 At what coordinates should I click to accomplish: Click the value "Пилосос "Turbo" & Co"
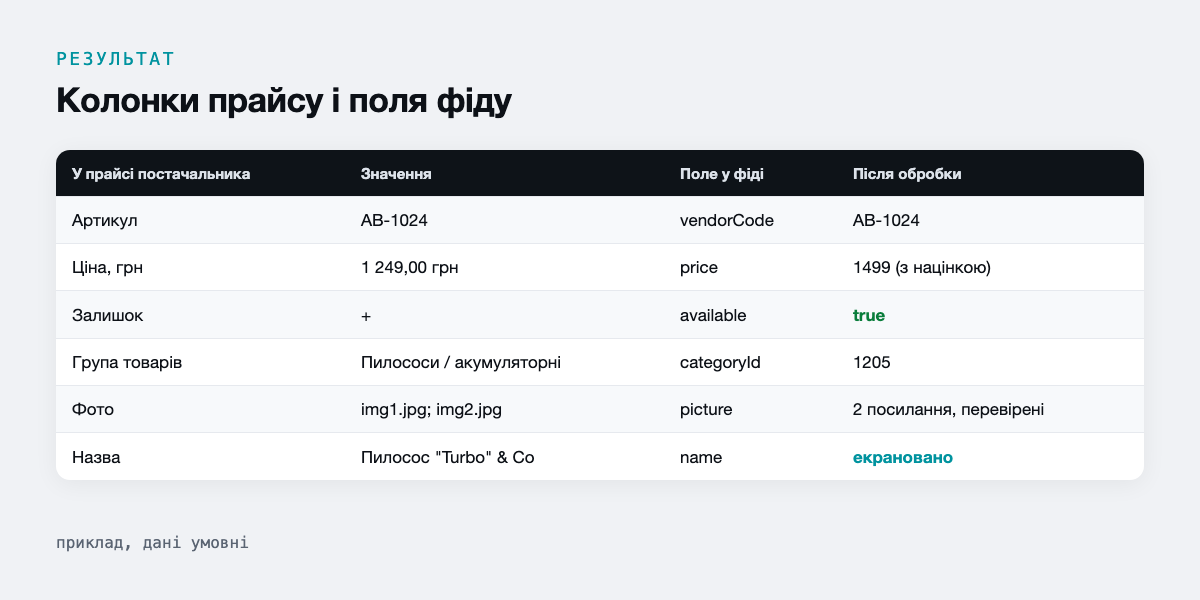pos(448,457)
